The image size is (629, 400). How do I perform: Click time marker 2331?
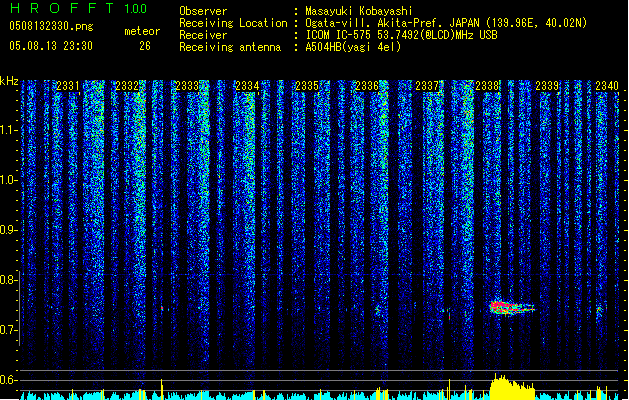point(68,86)
